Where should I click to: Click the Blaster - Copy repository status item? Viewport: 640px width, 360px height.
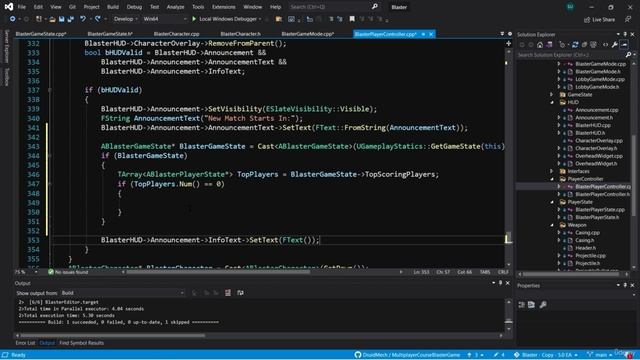pos(546,355)
